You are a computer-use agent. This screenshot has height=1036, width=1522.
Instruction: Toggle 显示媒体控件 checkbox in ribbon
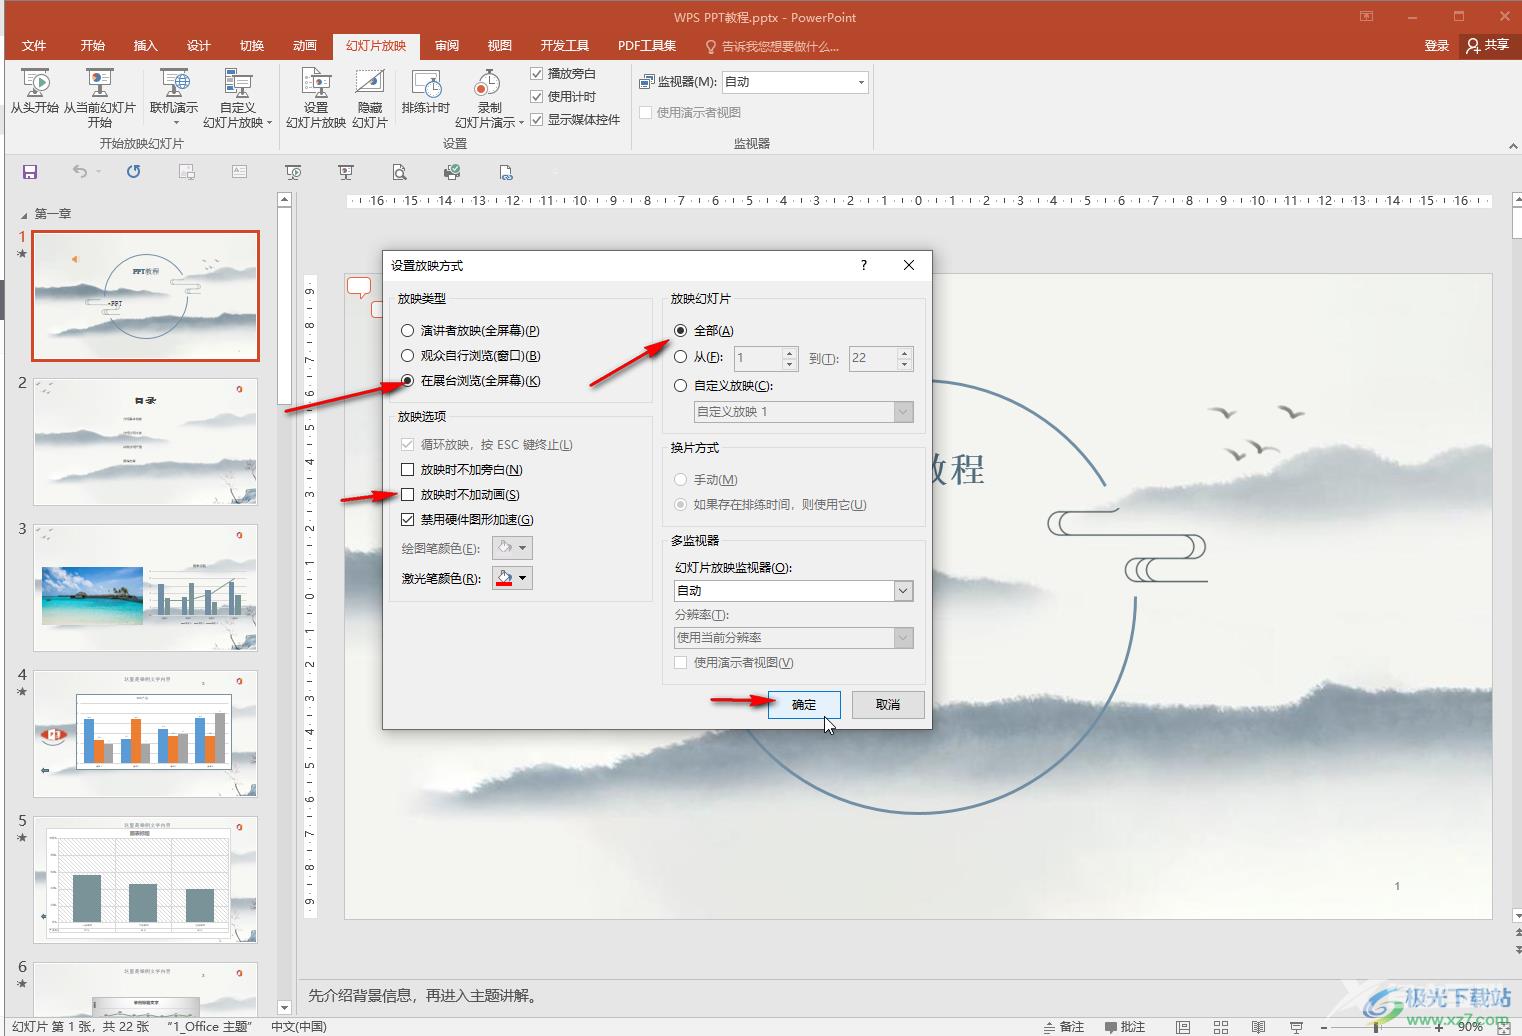537,120
